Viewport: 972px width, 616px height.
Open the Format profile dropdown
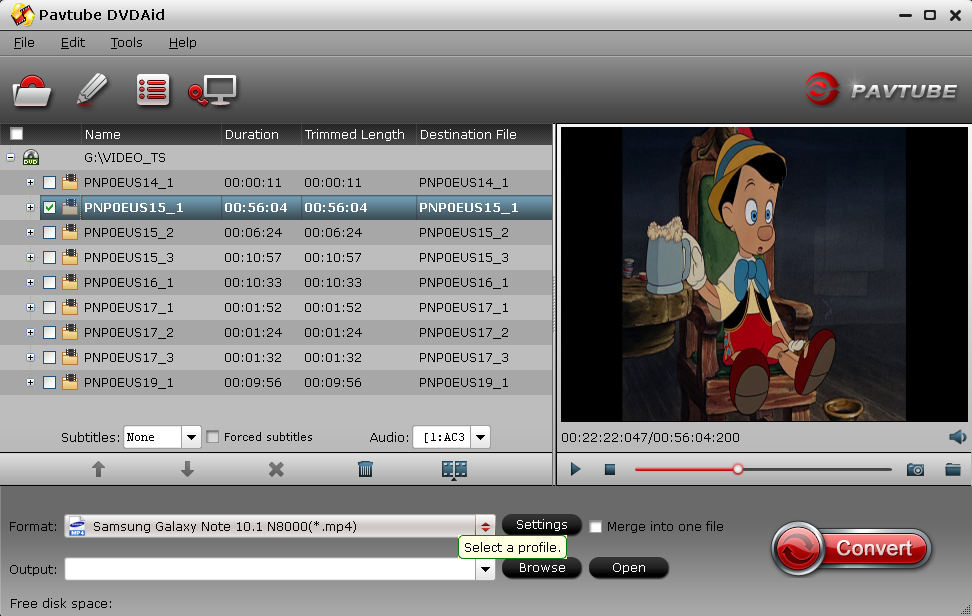(485, 527)
